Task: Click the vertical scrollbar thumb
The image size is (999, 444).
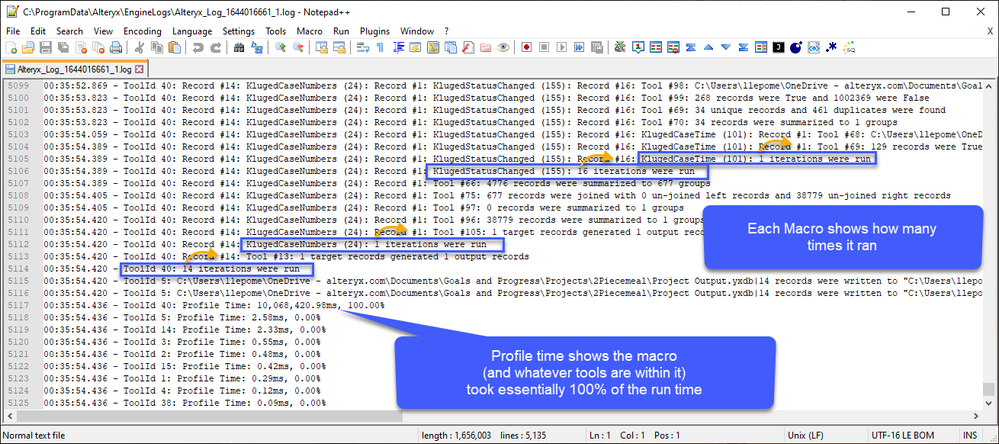Action: [x=988, y=389]
